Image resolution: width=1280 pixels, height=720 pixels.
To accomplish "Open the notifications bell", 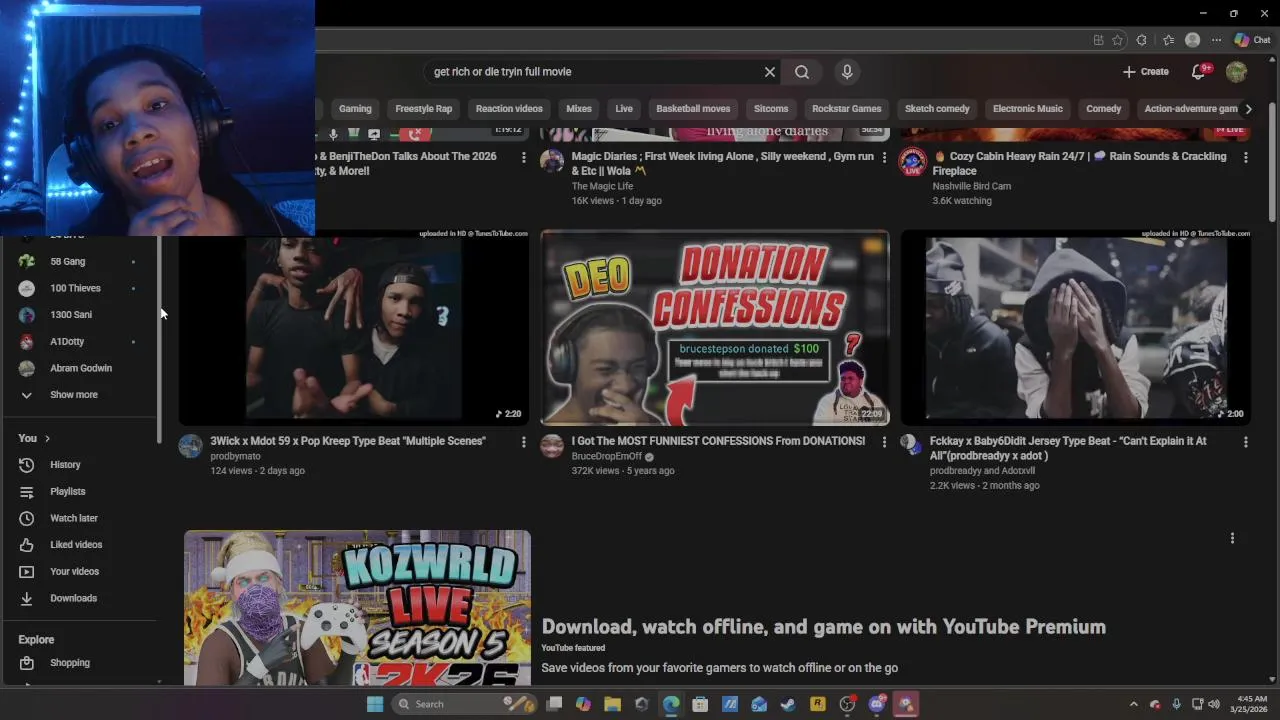I will tap(1198, 72).
